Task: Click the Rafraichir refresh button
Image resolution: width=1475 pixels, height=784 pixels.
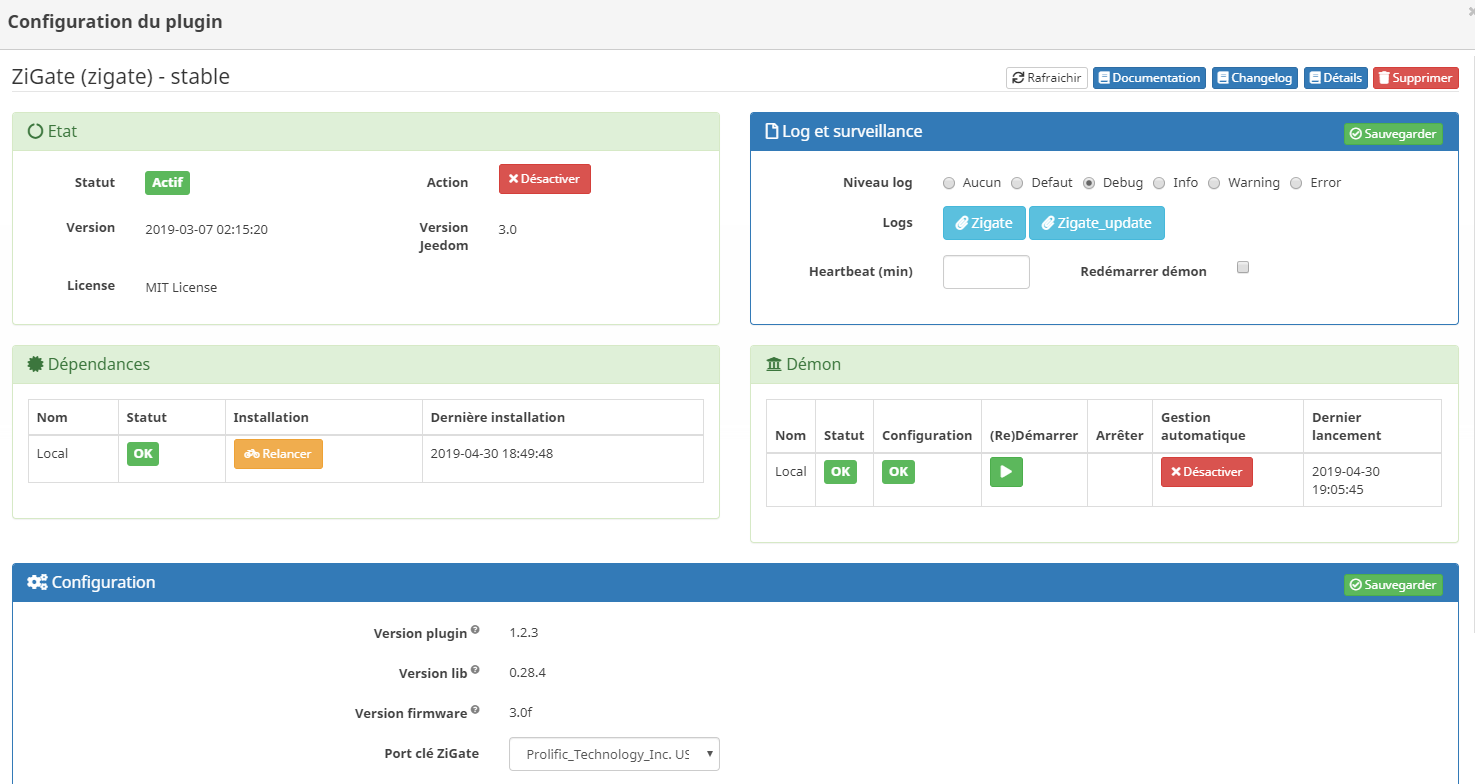Action: coord(1047,78)
